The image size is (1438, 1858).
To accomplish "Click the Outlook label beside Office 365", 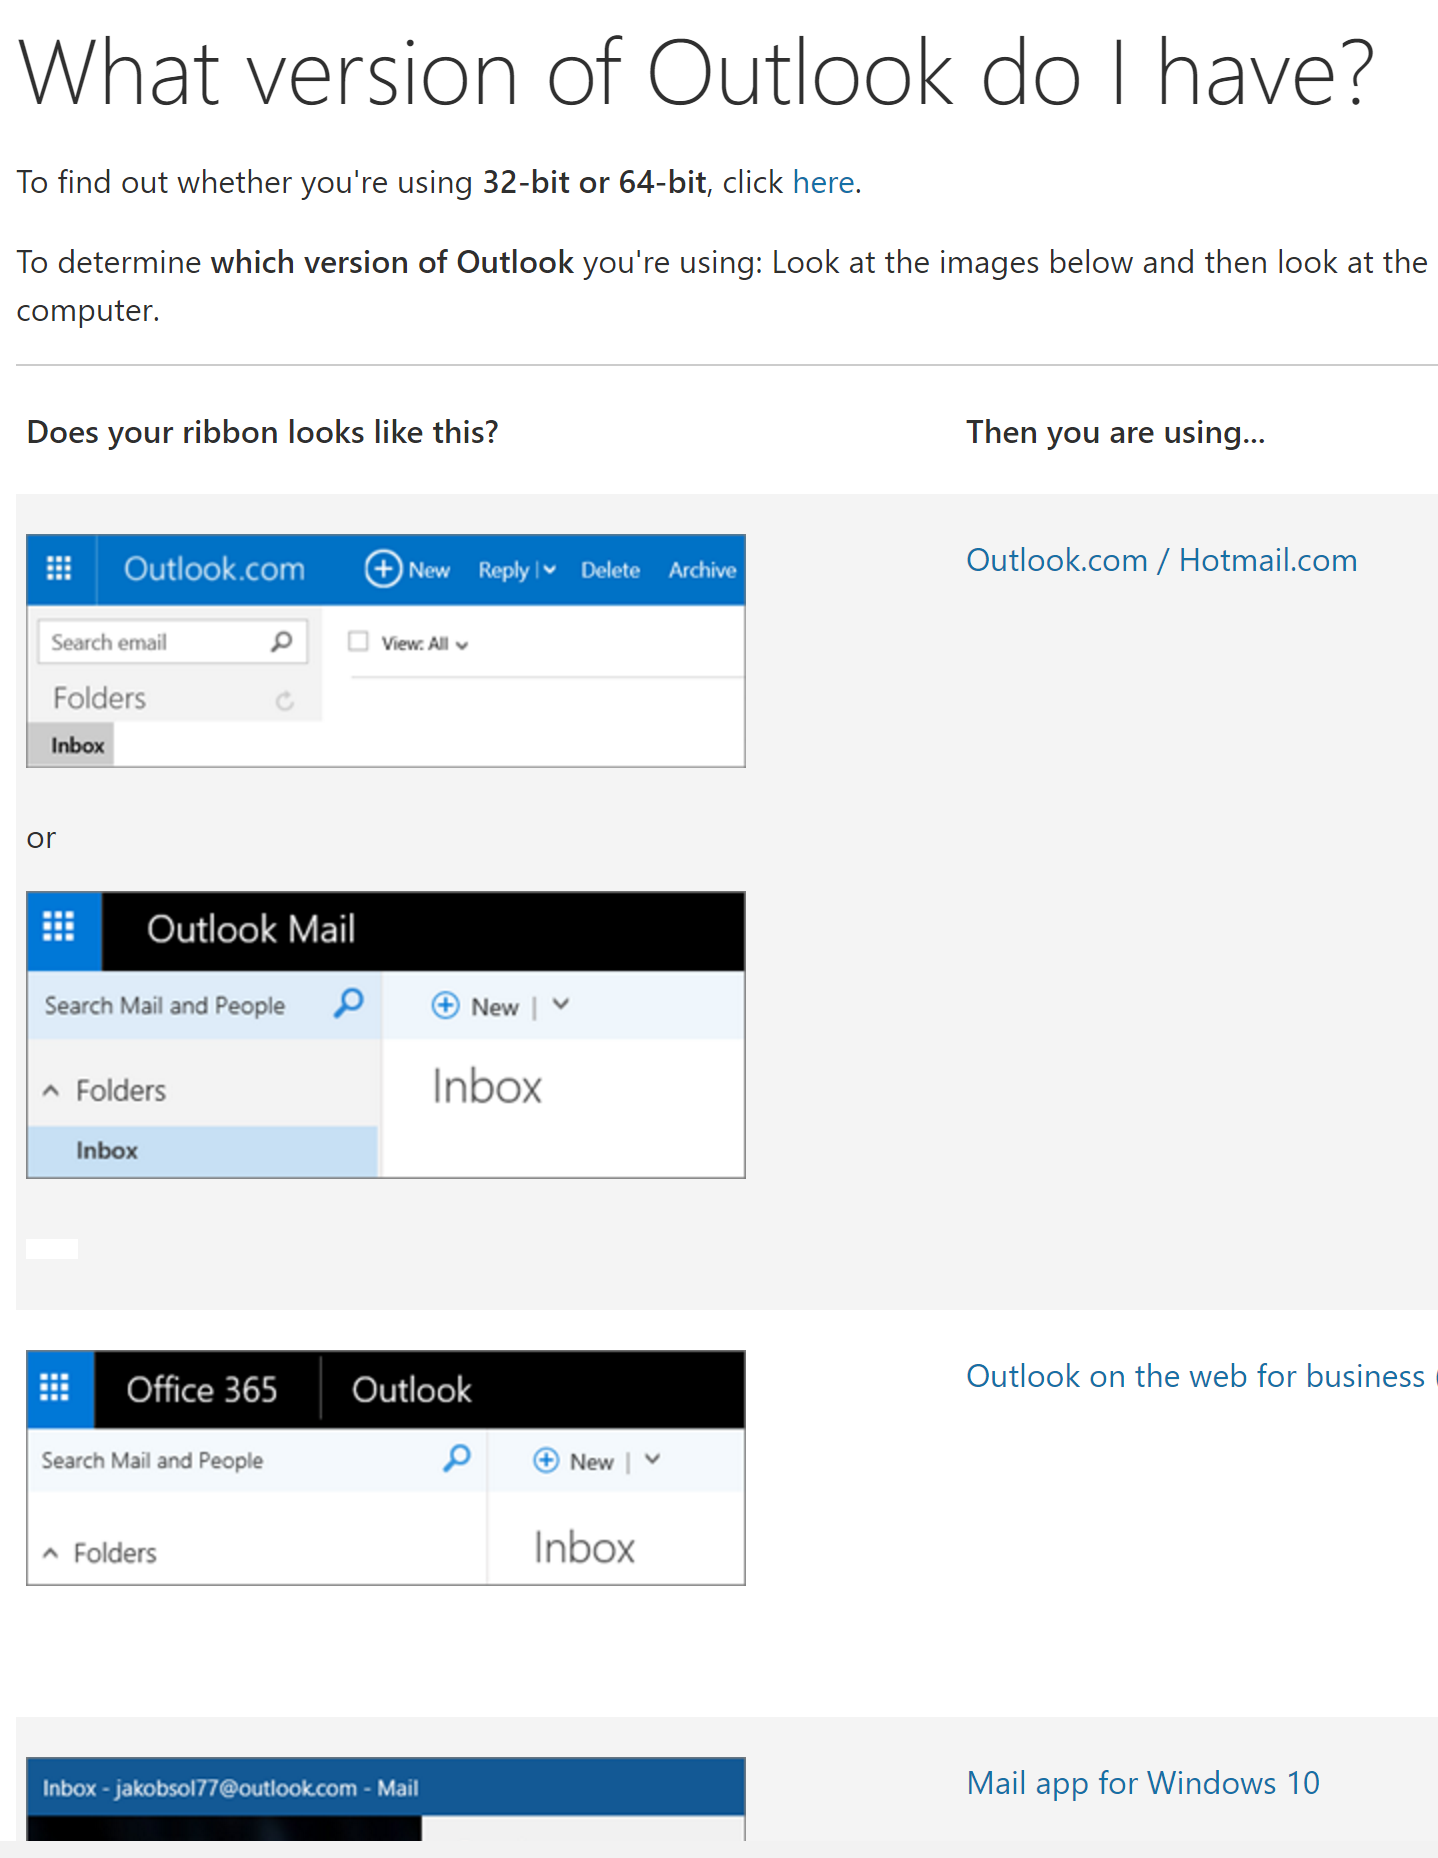I will pos(411,1390).
